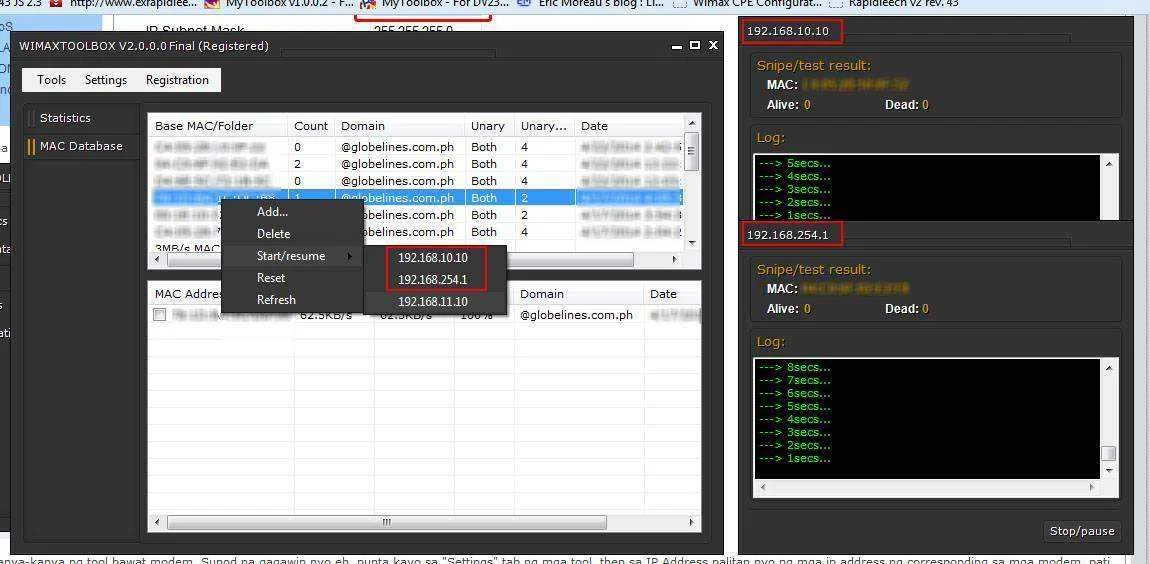The width and height of the screenshot is (1150, 564).
Task: Sort by Base MAC/Folder column header
Action: pyautogui.click(x=218, y=126)
